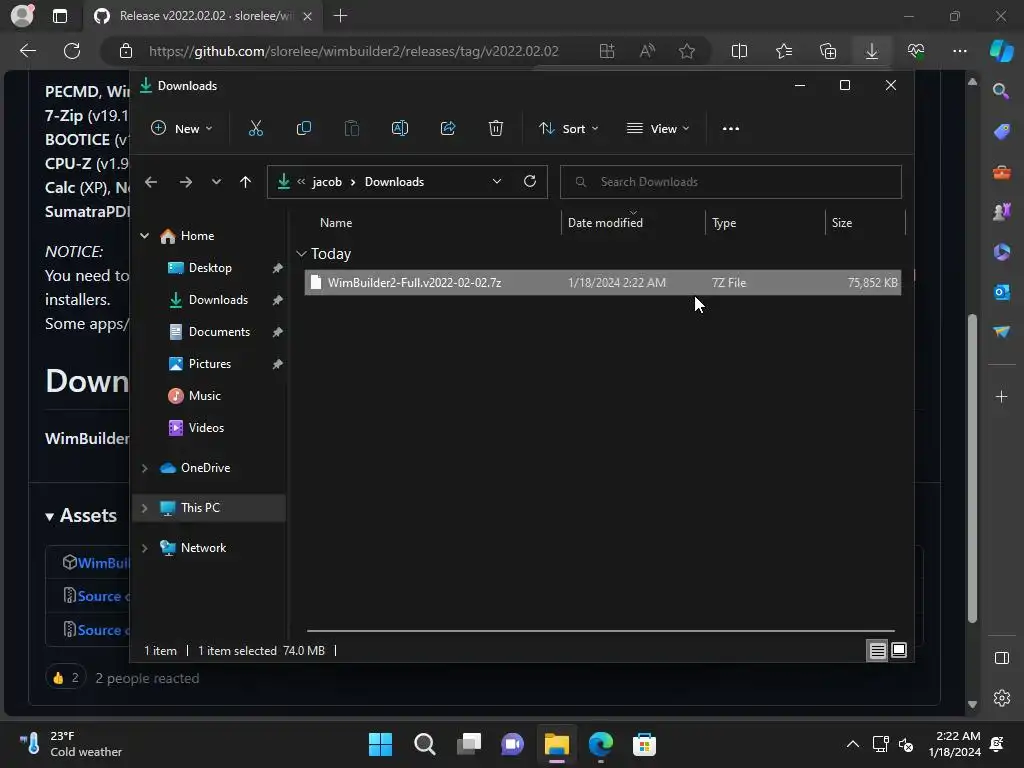Switch to details view layout icon

tap(877, 650)
